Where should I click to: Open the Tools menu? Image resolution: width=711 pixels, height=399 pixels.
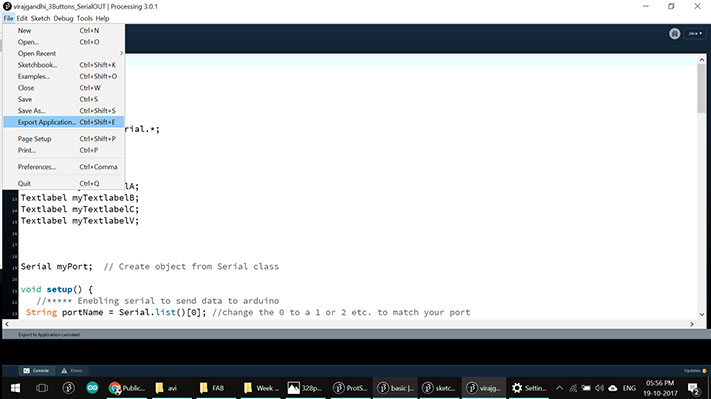coord(84,19)
